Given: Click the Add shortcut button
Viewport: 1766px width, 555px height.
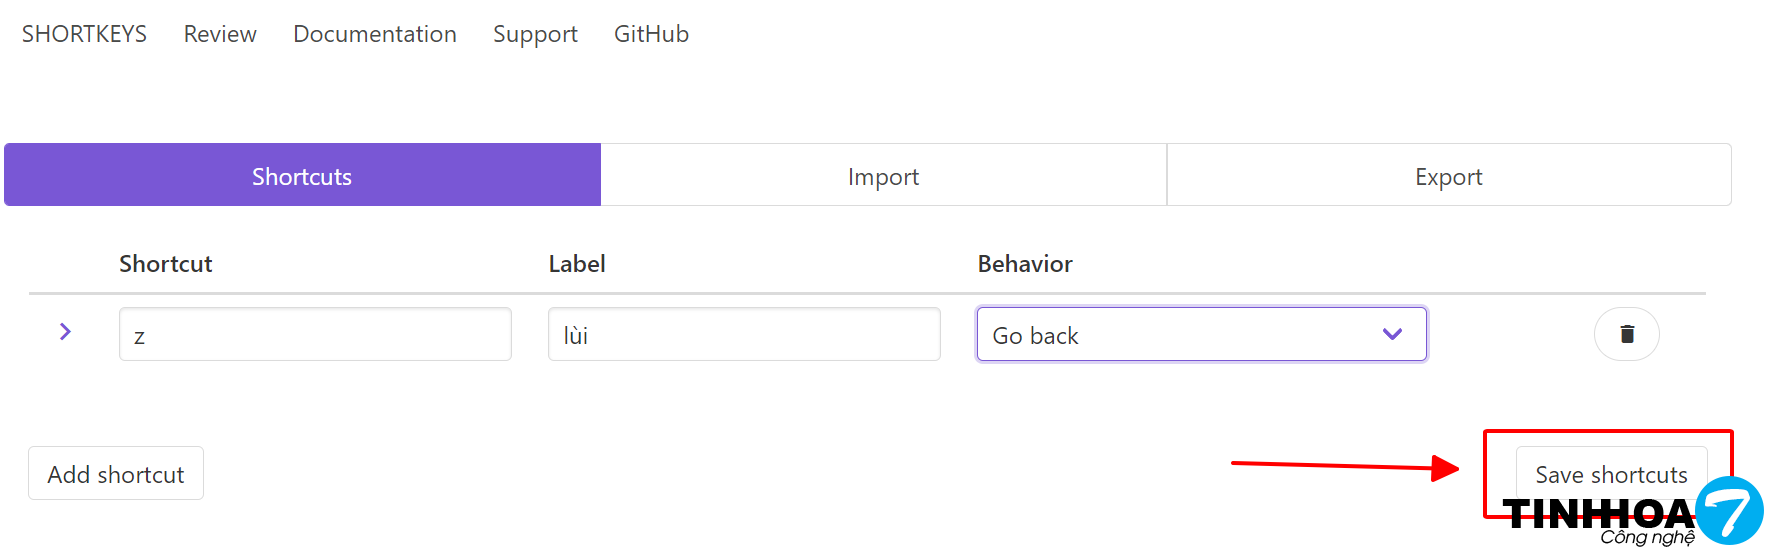Looking at the screenshot, I should click(116, 474).
